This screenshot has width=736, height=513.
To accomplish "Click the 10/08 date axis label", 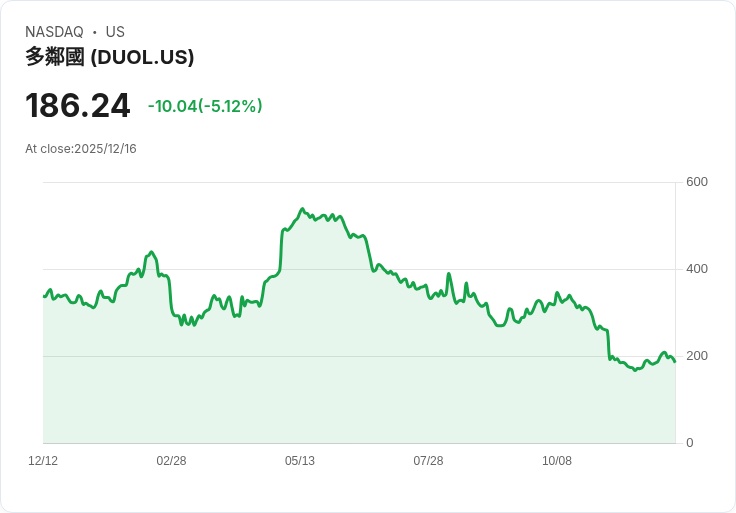I will point(557,460).
